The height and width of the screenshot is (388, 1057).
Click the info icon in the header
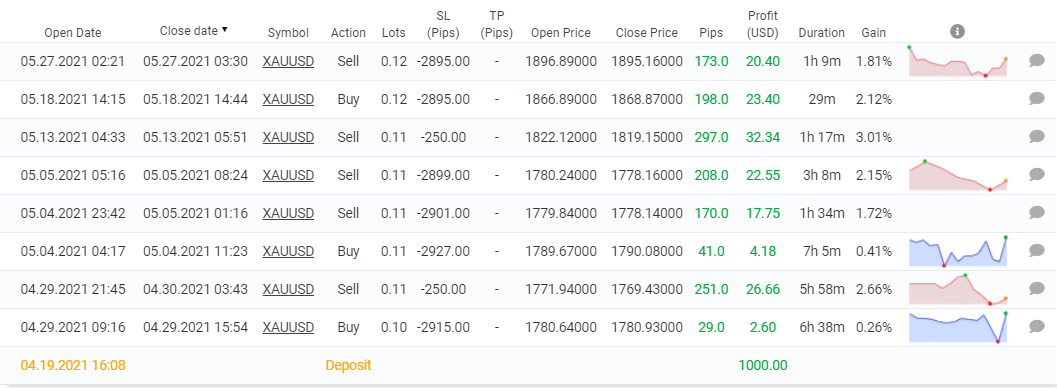[957, 31]
